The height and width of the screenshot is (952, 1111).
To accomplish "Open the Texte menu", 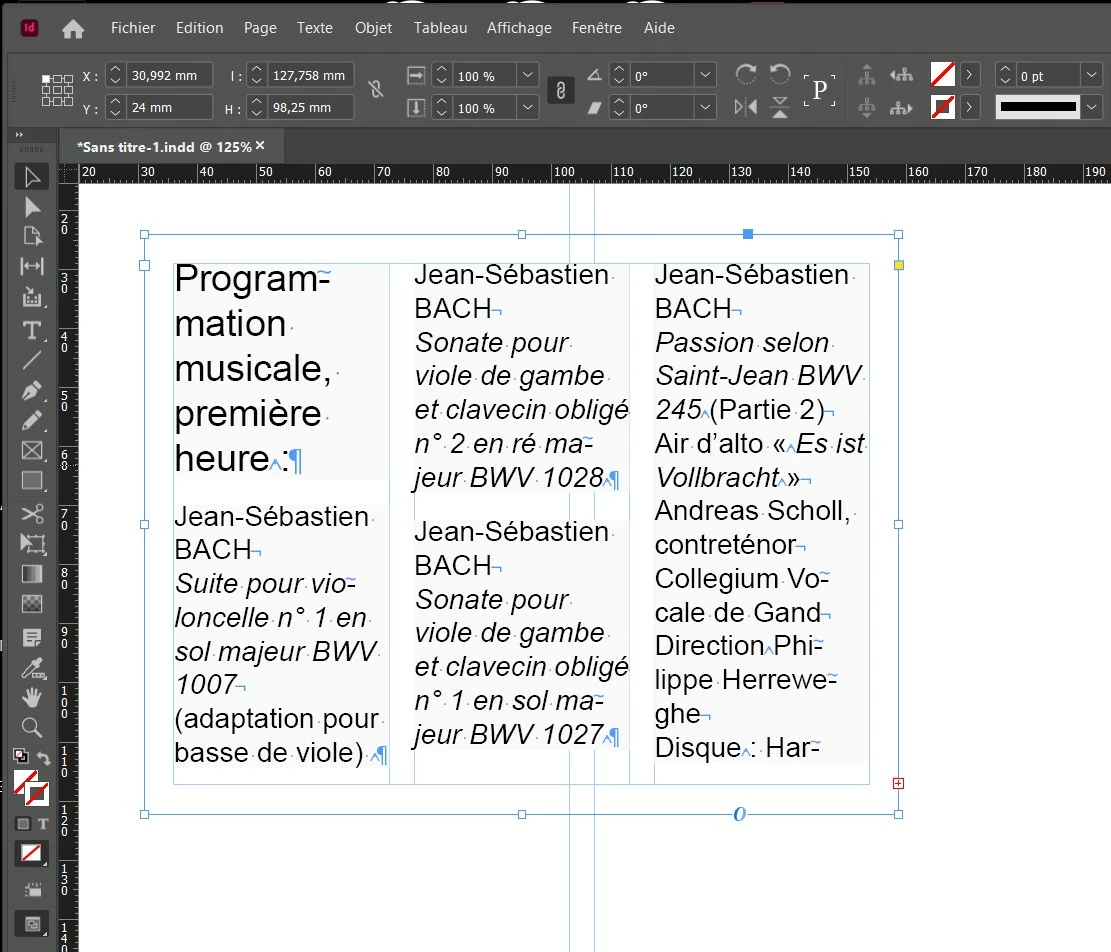I will pos(315,28).
